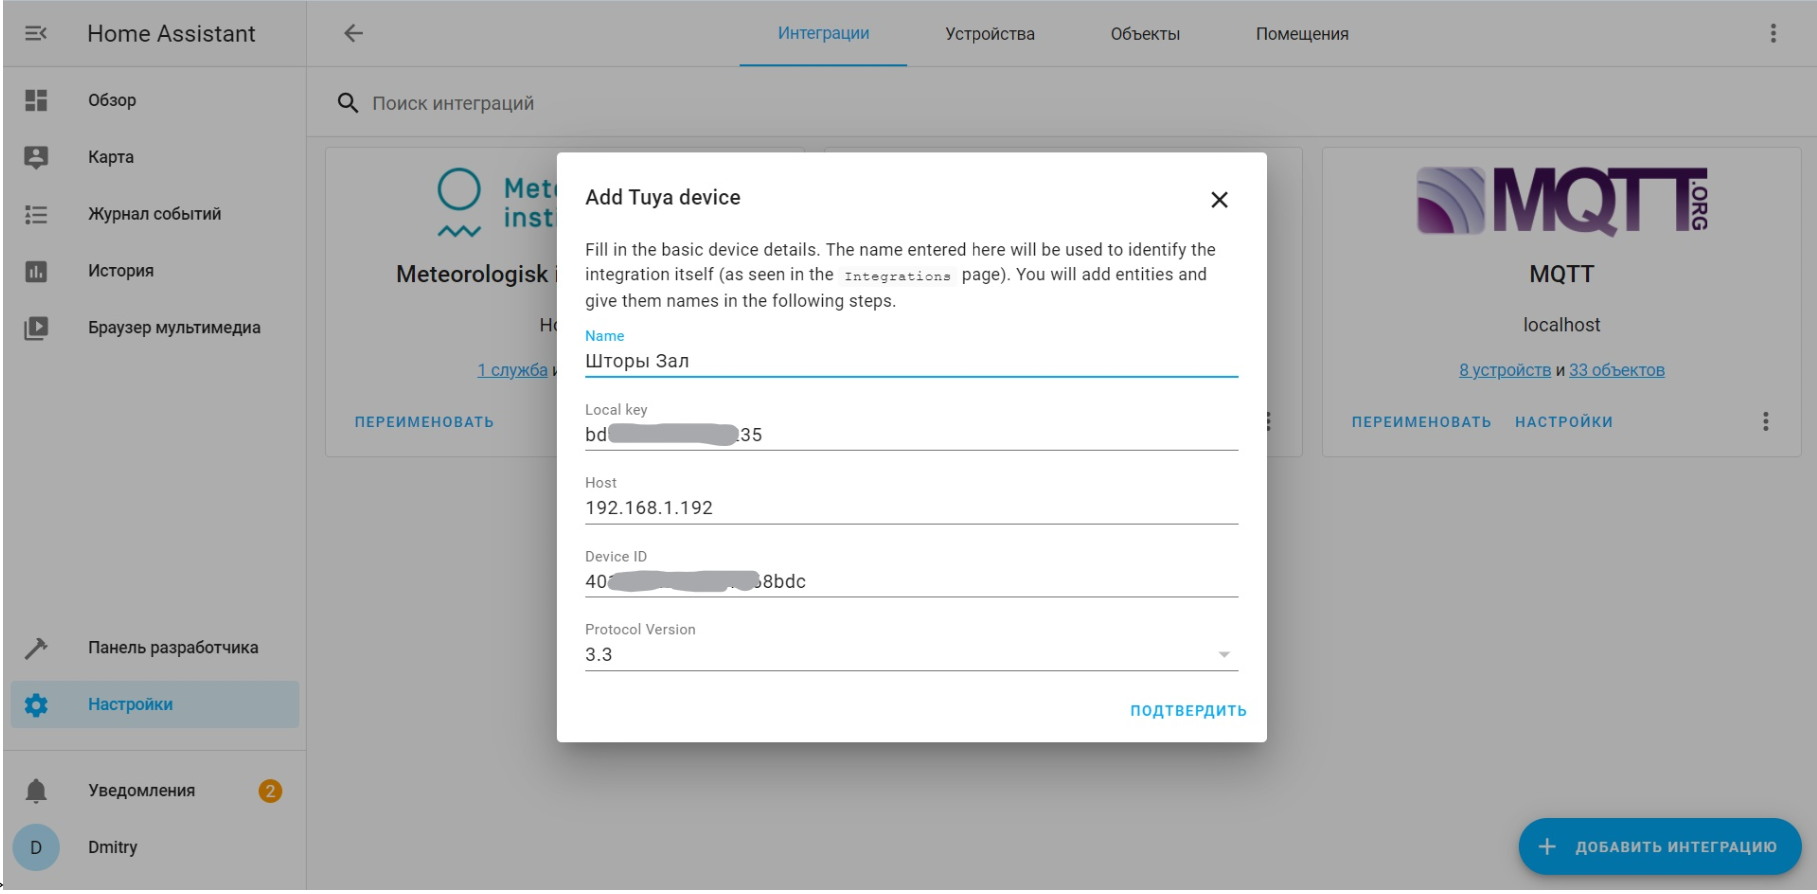Open the История history panel
The width and height of the screenshot is (1817, 894).
click(155, 271)
